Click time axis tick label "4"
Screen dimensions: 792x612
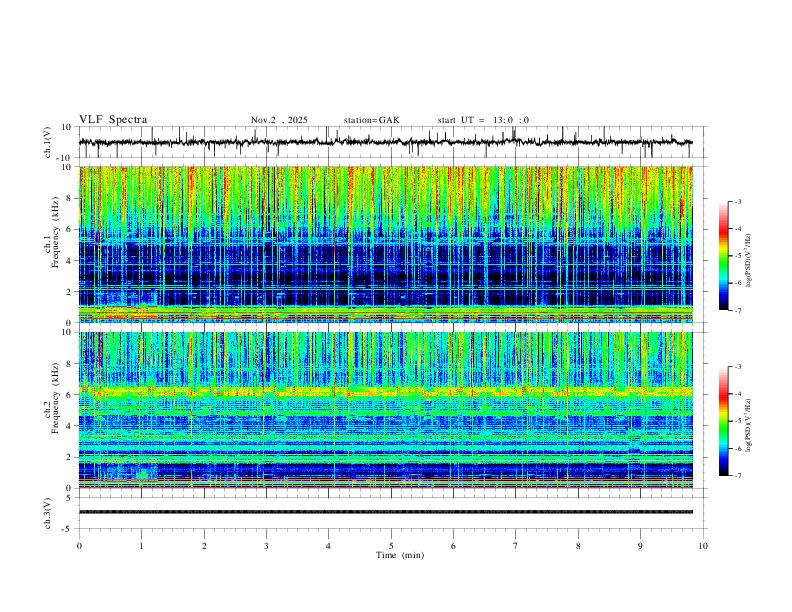click(x=328, y=546)
